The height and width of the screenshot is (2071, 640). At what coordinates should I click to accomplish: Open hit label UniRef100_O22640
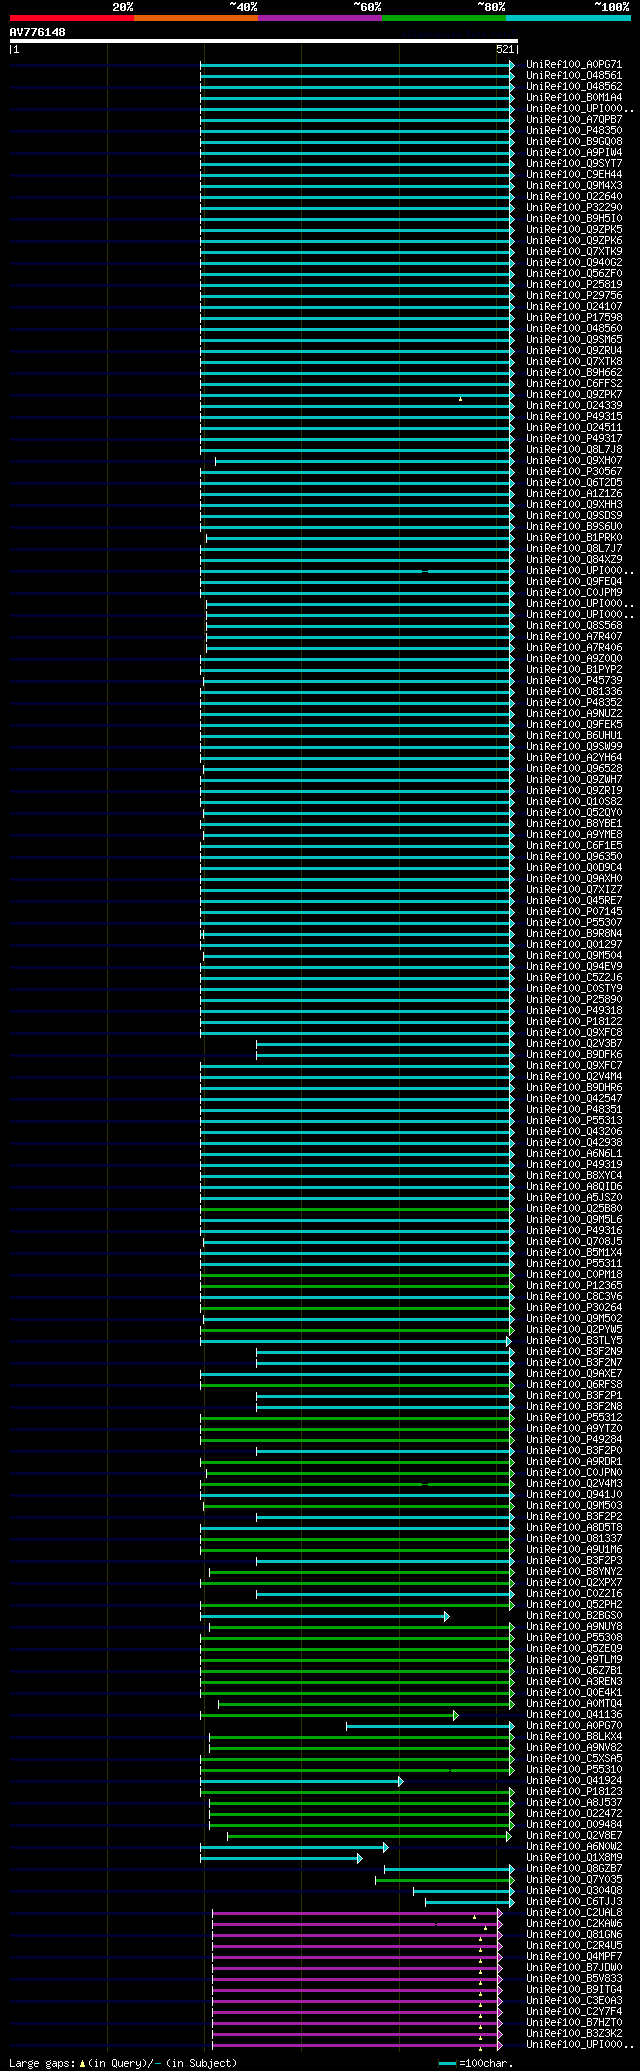[574, 196]
